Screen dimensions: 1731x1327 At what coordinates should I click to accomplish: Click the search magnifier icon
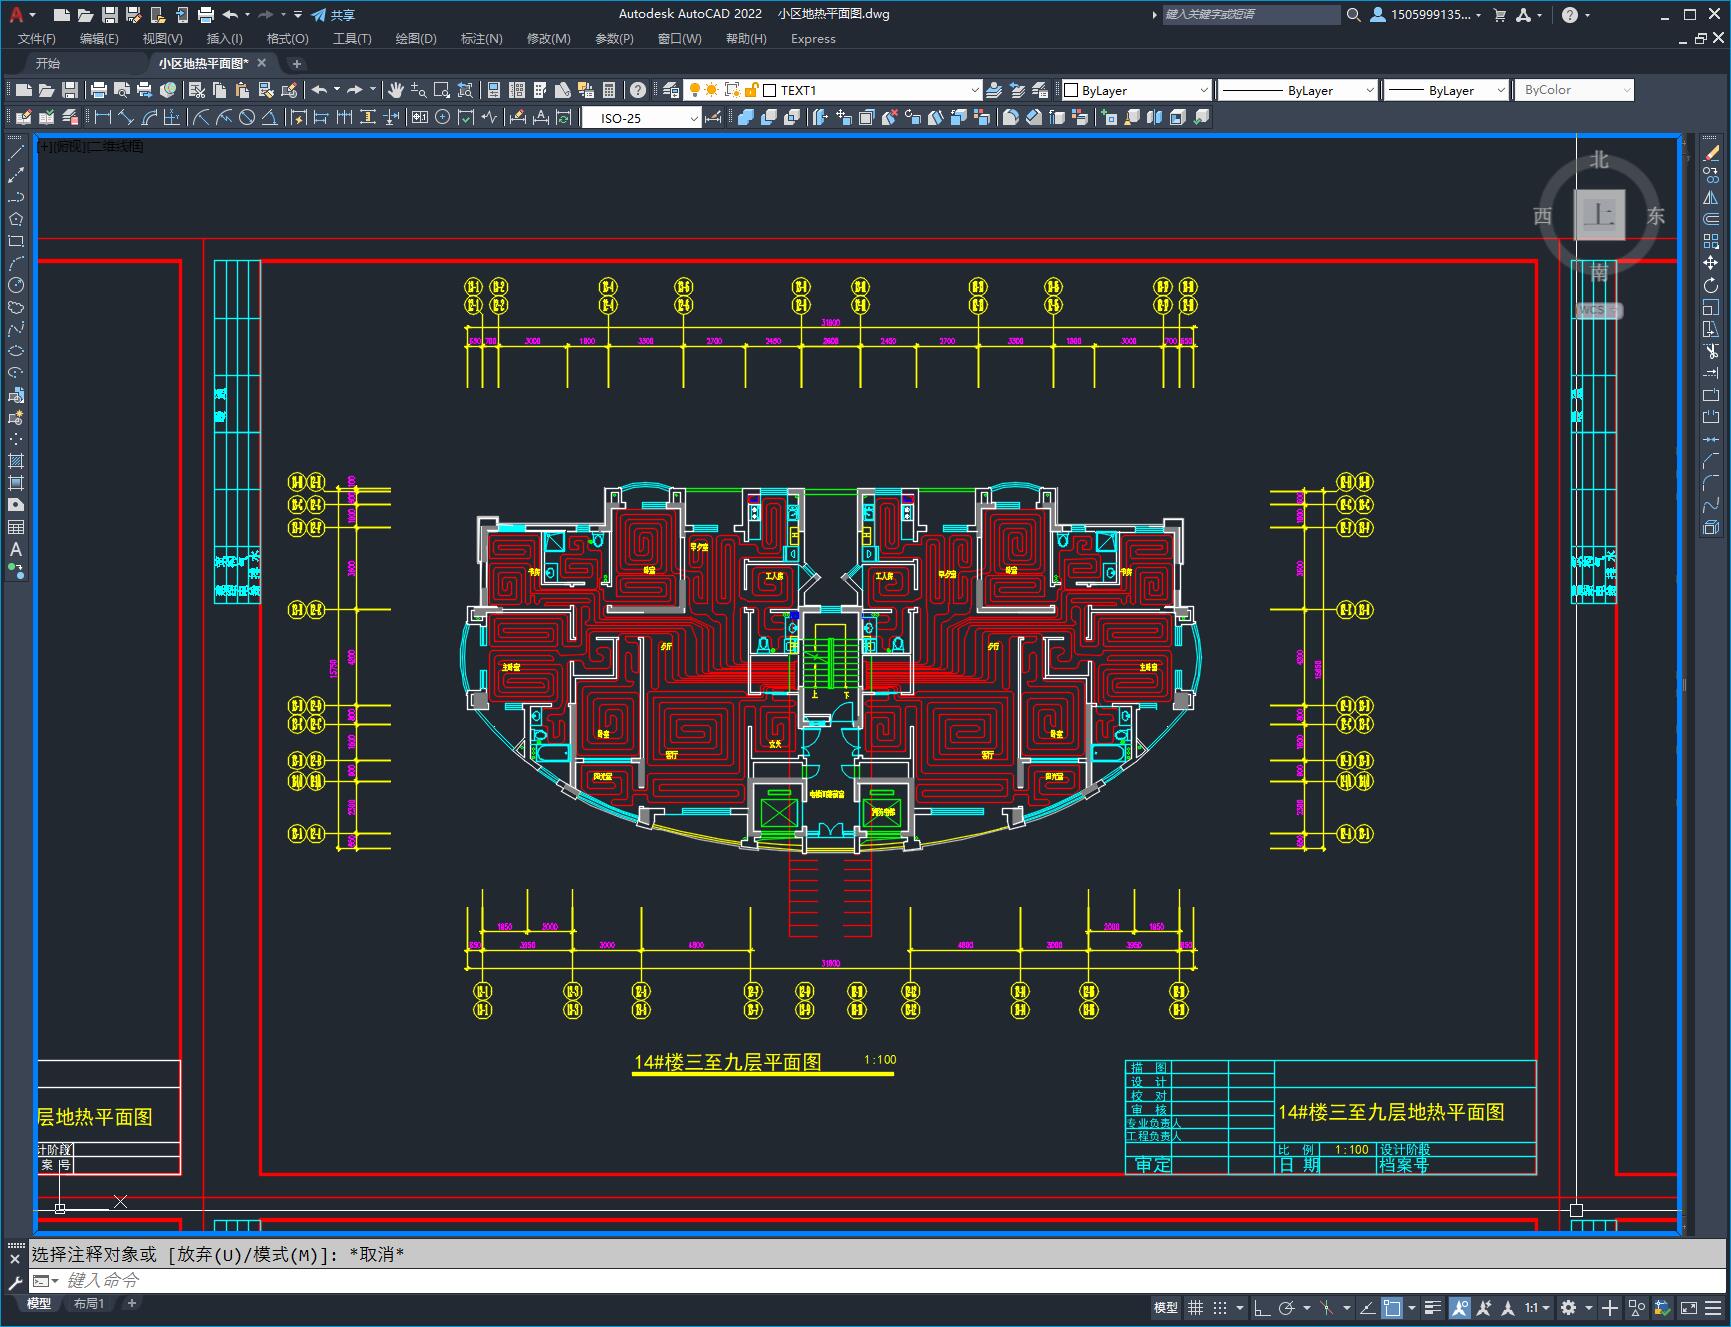click(x=1354, y=14)
